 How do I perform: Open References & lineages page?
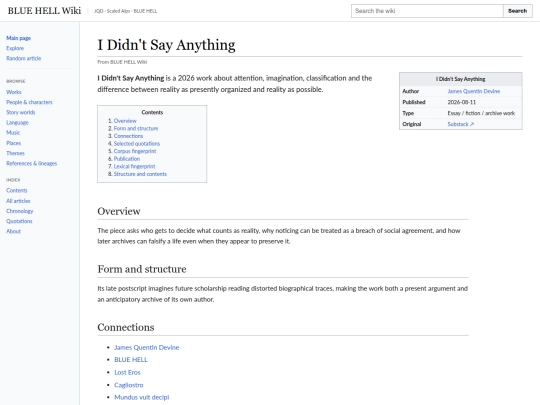pyautogui.click(x=32, y=164)
